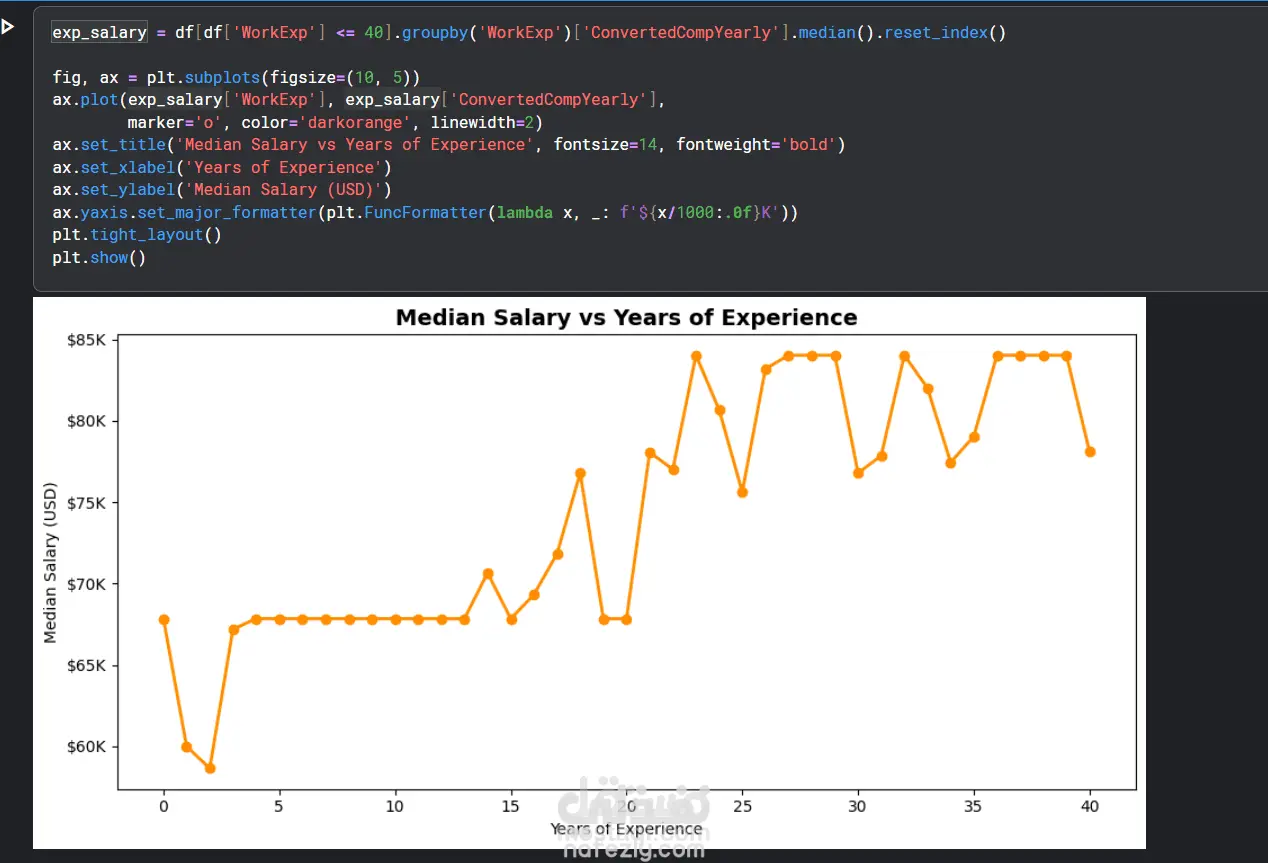Click the ax.set_xlabel code line

[222, 168]
